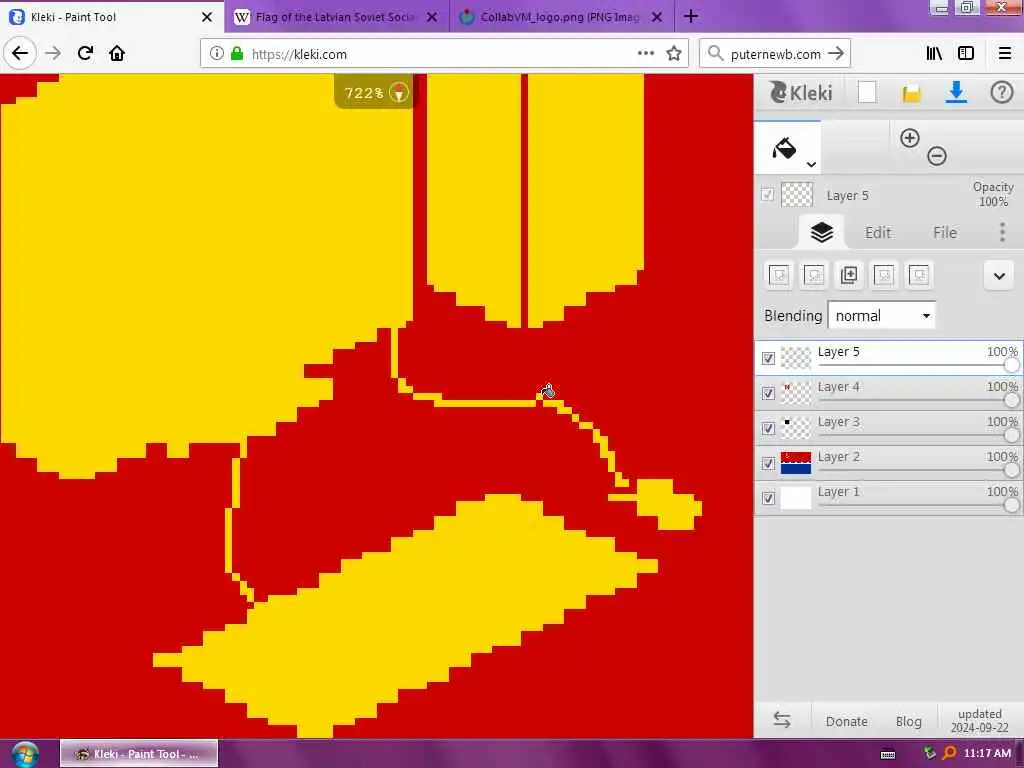This screenshot has height=768, width=1024.
Task: Open the Blending mode dropdown
Action: point(881,315)
